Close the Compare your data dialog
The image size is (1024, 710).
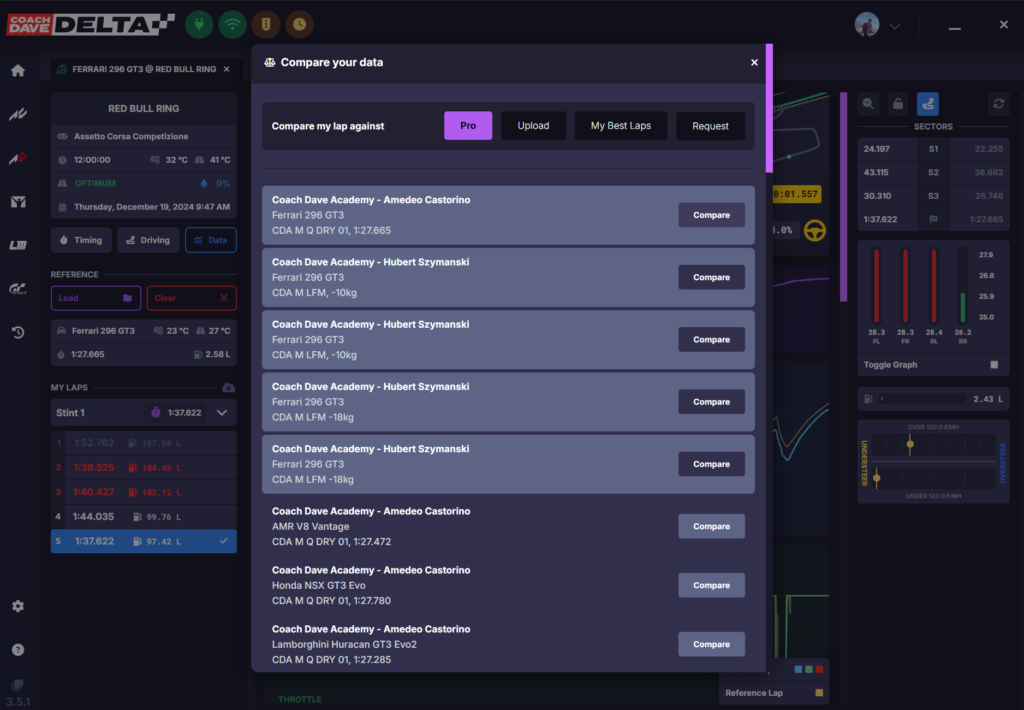(x=754, y=63)
